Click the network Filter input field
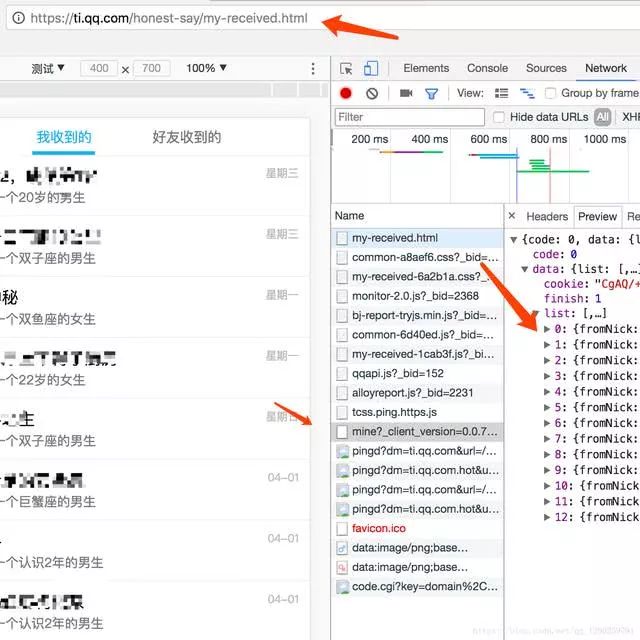This screenshot has height=640, width=640. 408,117
